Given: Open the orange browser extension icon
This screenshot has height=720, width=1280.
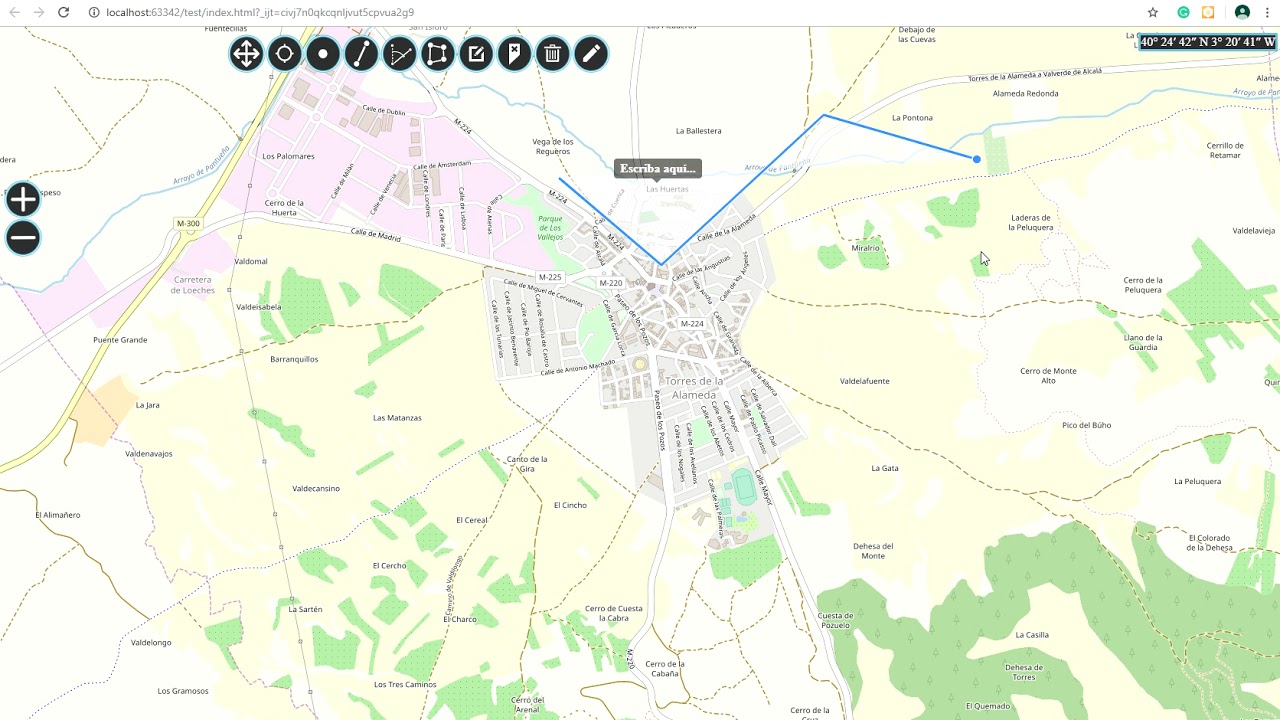Looking at the screenshot, I should pyautogui.click(x=1208, y=12).
